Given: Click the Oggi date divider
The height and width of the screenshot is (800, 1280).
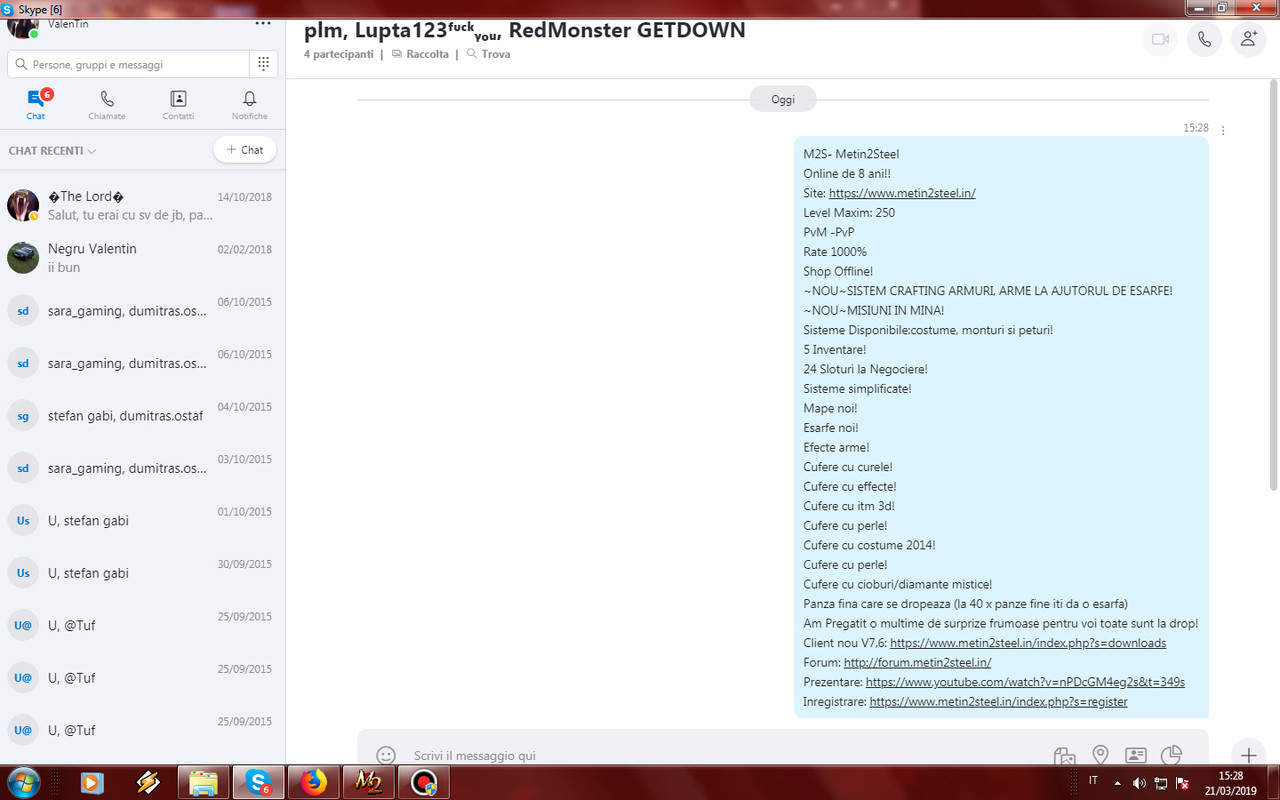Looking at the screenshot, I should pos(783,99).
